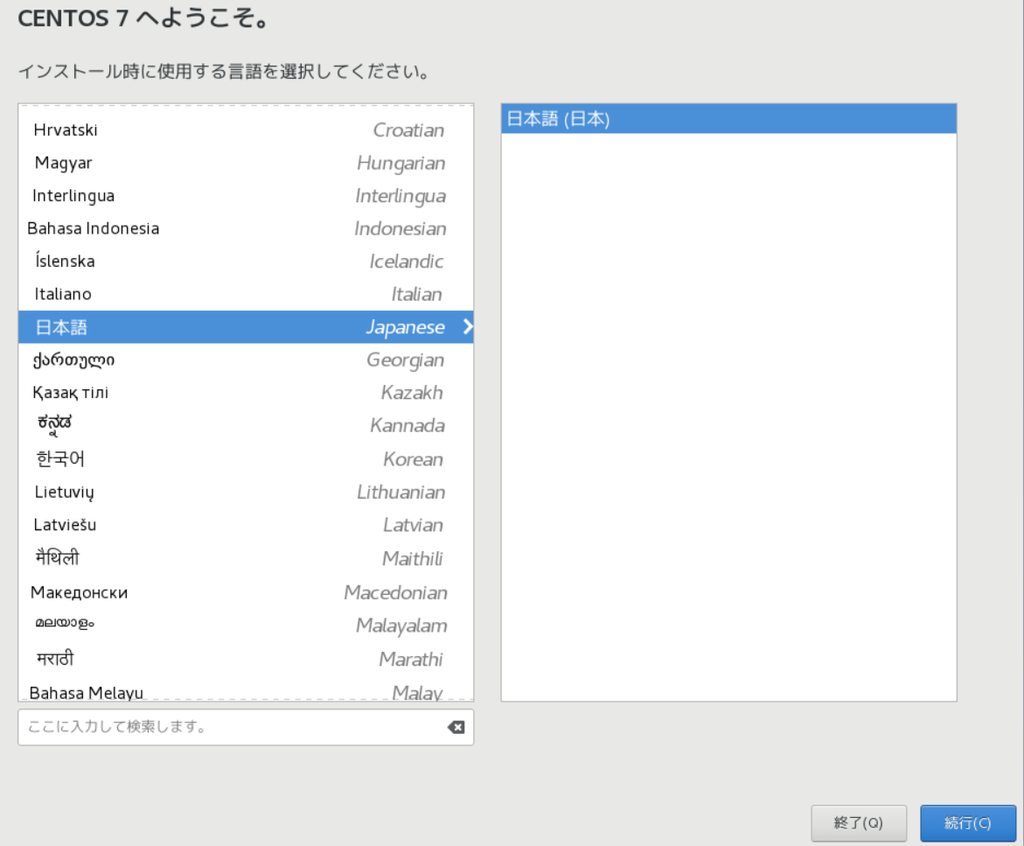The height and width of the screenshot is (846, 1024).
Task: Clear the search field with the backspace icon
Action: click(x=456, y=727)
